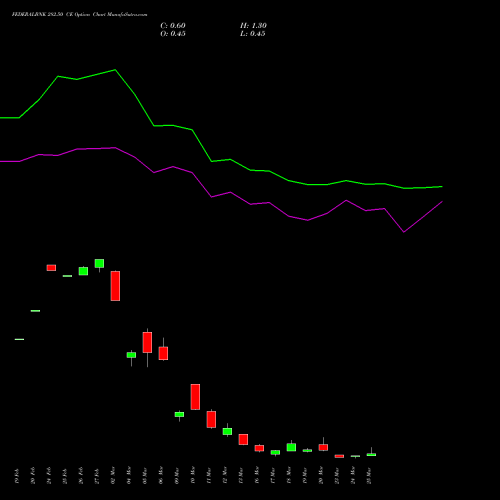Click the FEDERALBNK 282.50 CE chart title

tap(79, 15)
